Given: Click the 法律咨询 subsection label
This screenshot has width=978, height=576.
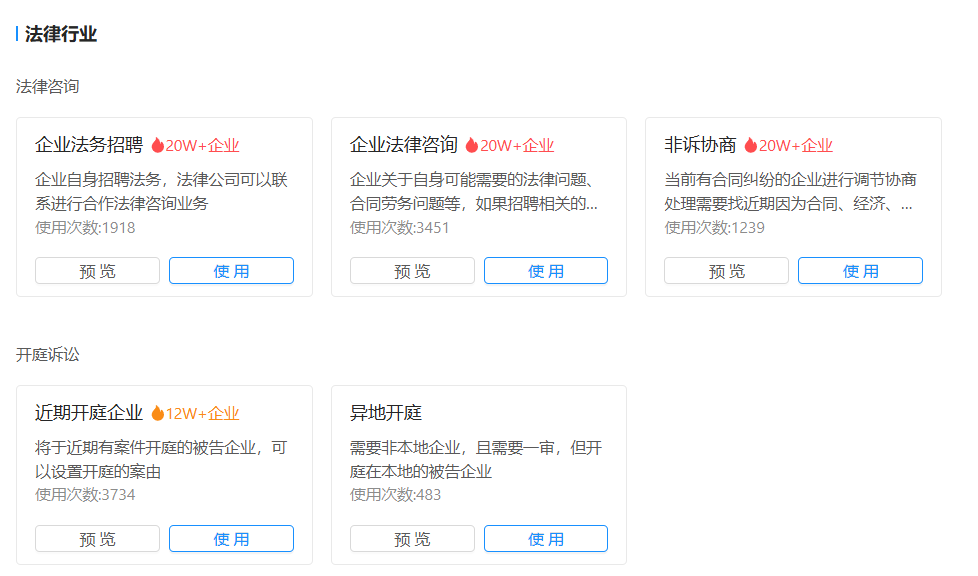Looking at the screenshot, I should point(47,86).
